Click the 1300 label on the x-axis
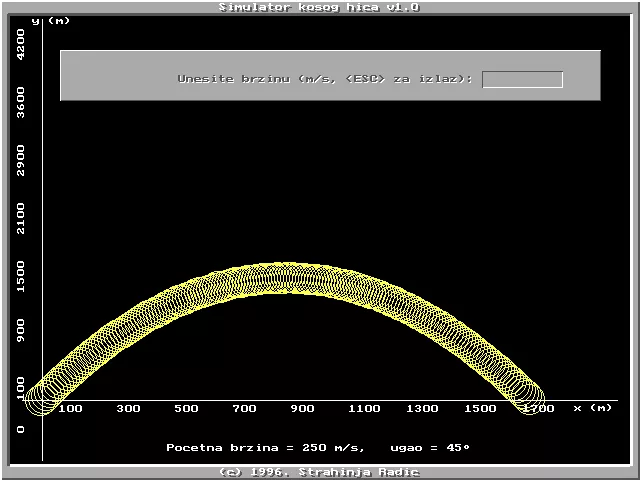Screen dimensions: 640x480 [422, 408]
